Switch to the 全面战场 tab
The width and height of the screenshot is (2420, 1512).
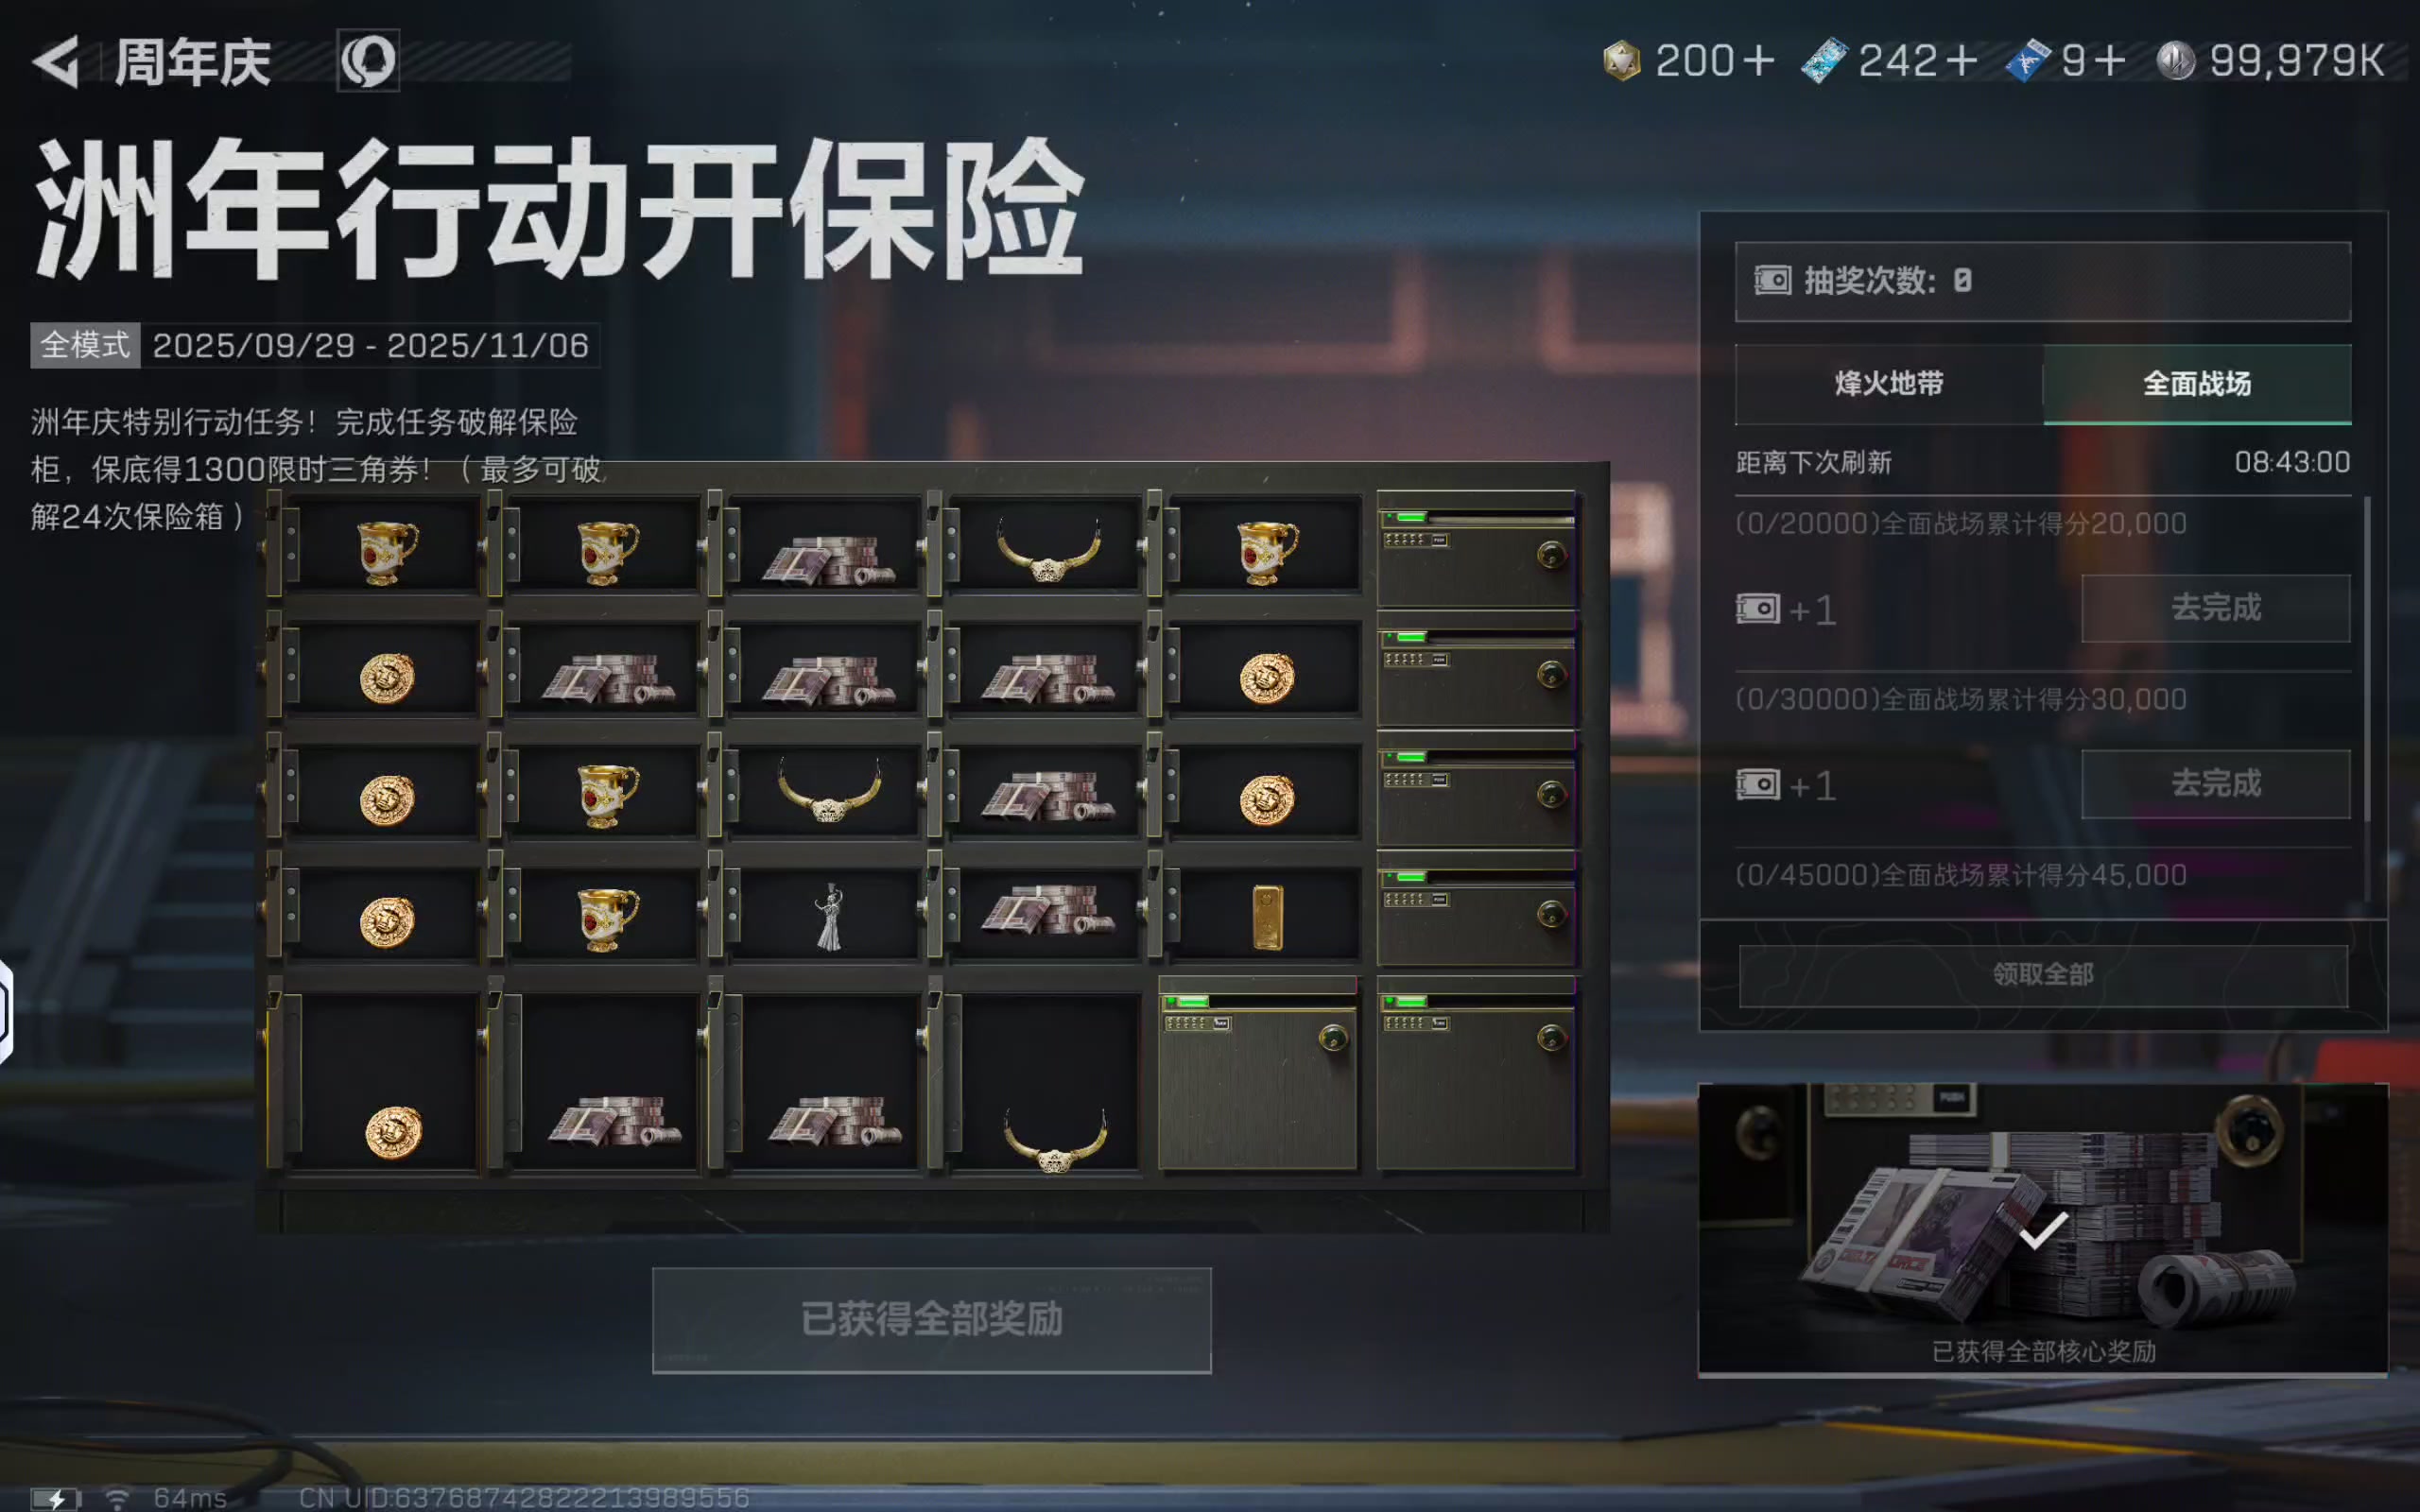point(2197,384)
